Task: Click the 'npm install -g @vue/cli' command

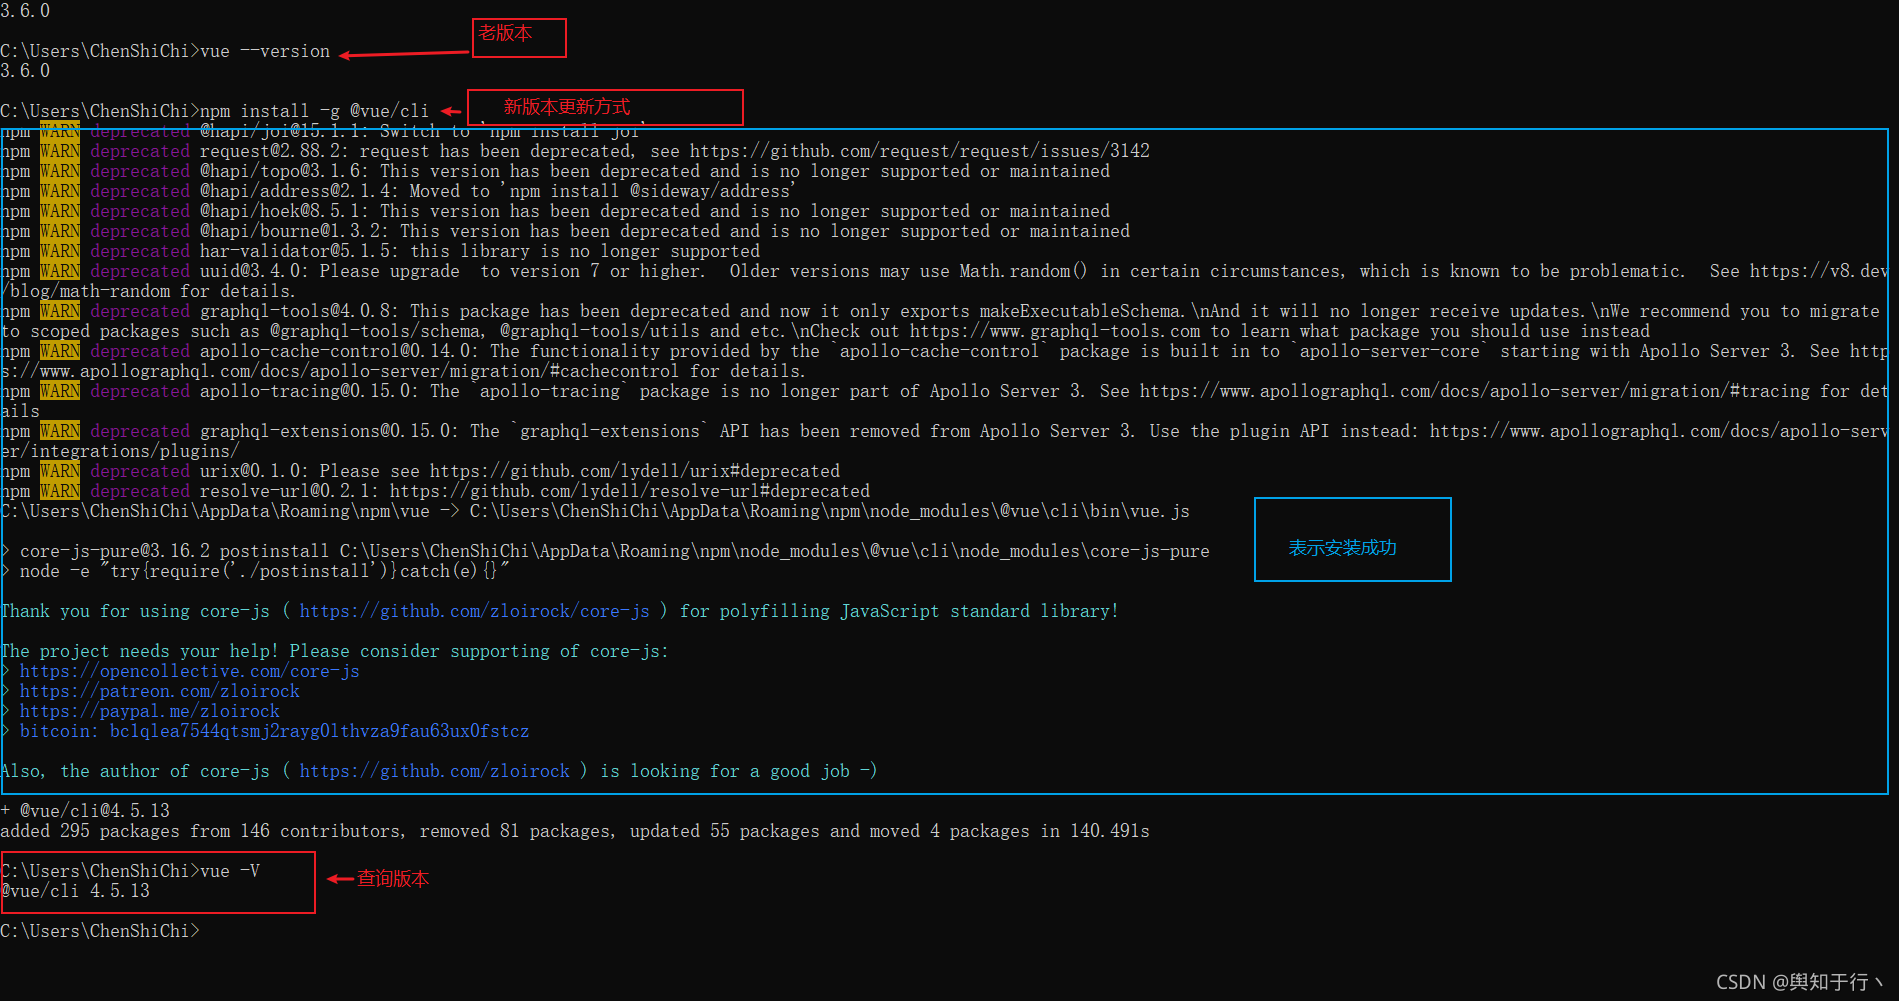Action: click(x=314, y=111)
